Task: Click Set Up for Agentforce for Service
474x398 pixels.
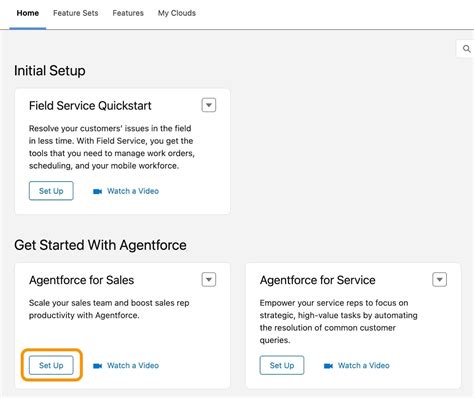Action: point(282,365)
